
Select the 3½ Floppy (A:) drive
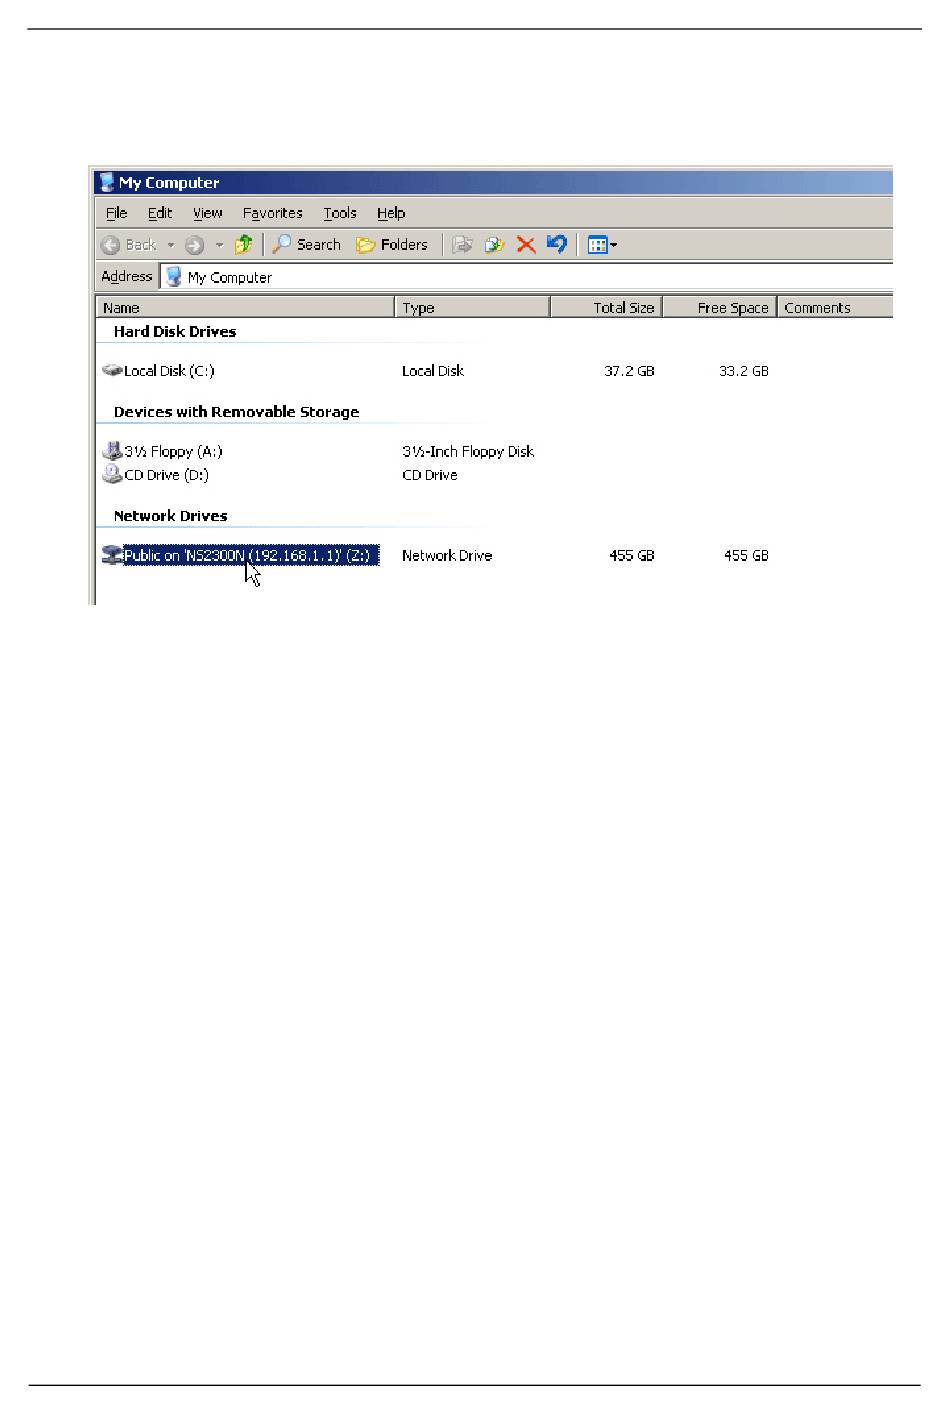point(162,452)
